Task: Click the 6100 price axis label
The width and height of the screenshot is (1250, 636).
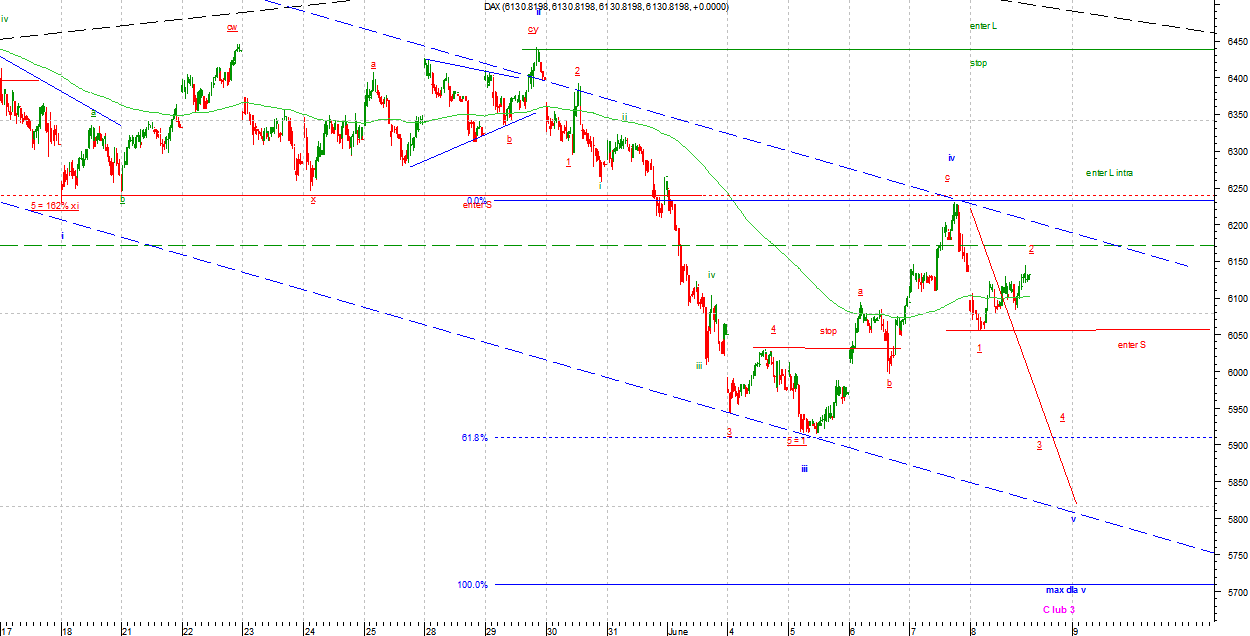Action: click(1234, 299)
